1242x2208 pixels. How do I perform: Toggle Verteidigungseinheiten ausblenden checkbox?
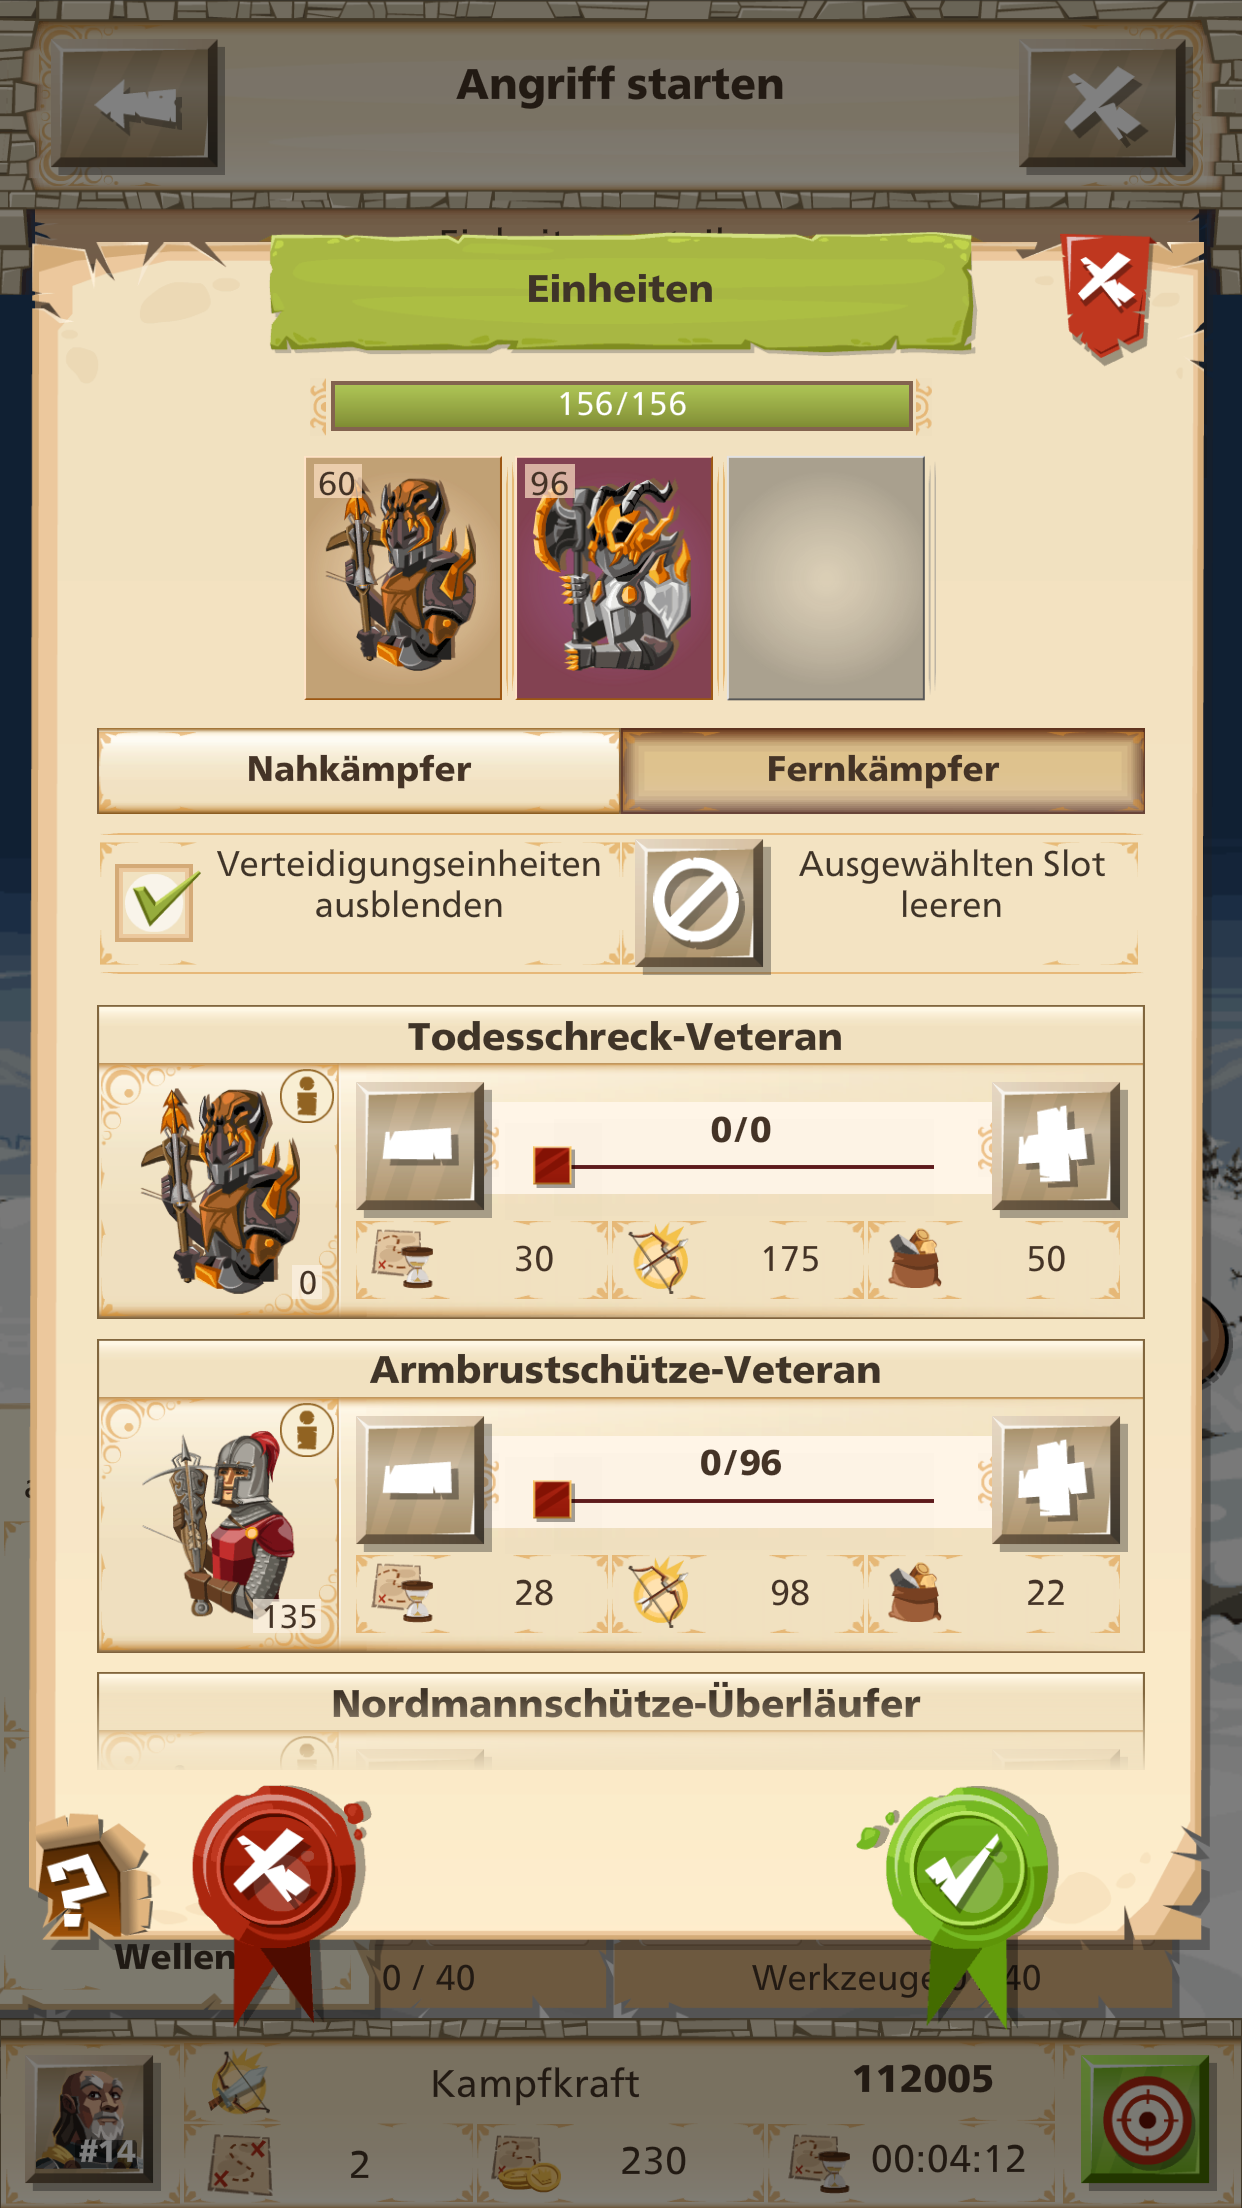tap(154, 902)
